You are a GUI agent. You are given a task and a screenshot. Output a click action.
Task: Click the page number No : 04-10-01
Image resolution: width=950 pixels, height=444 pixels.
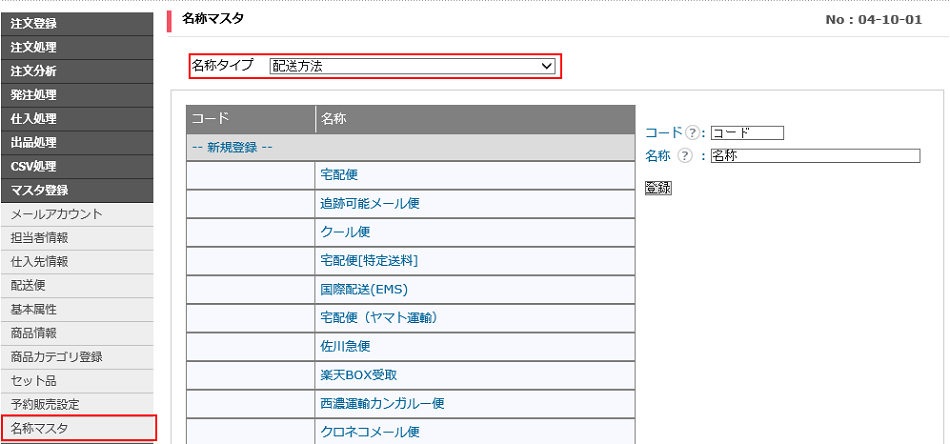(874, 20)
